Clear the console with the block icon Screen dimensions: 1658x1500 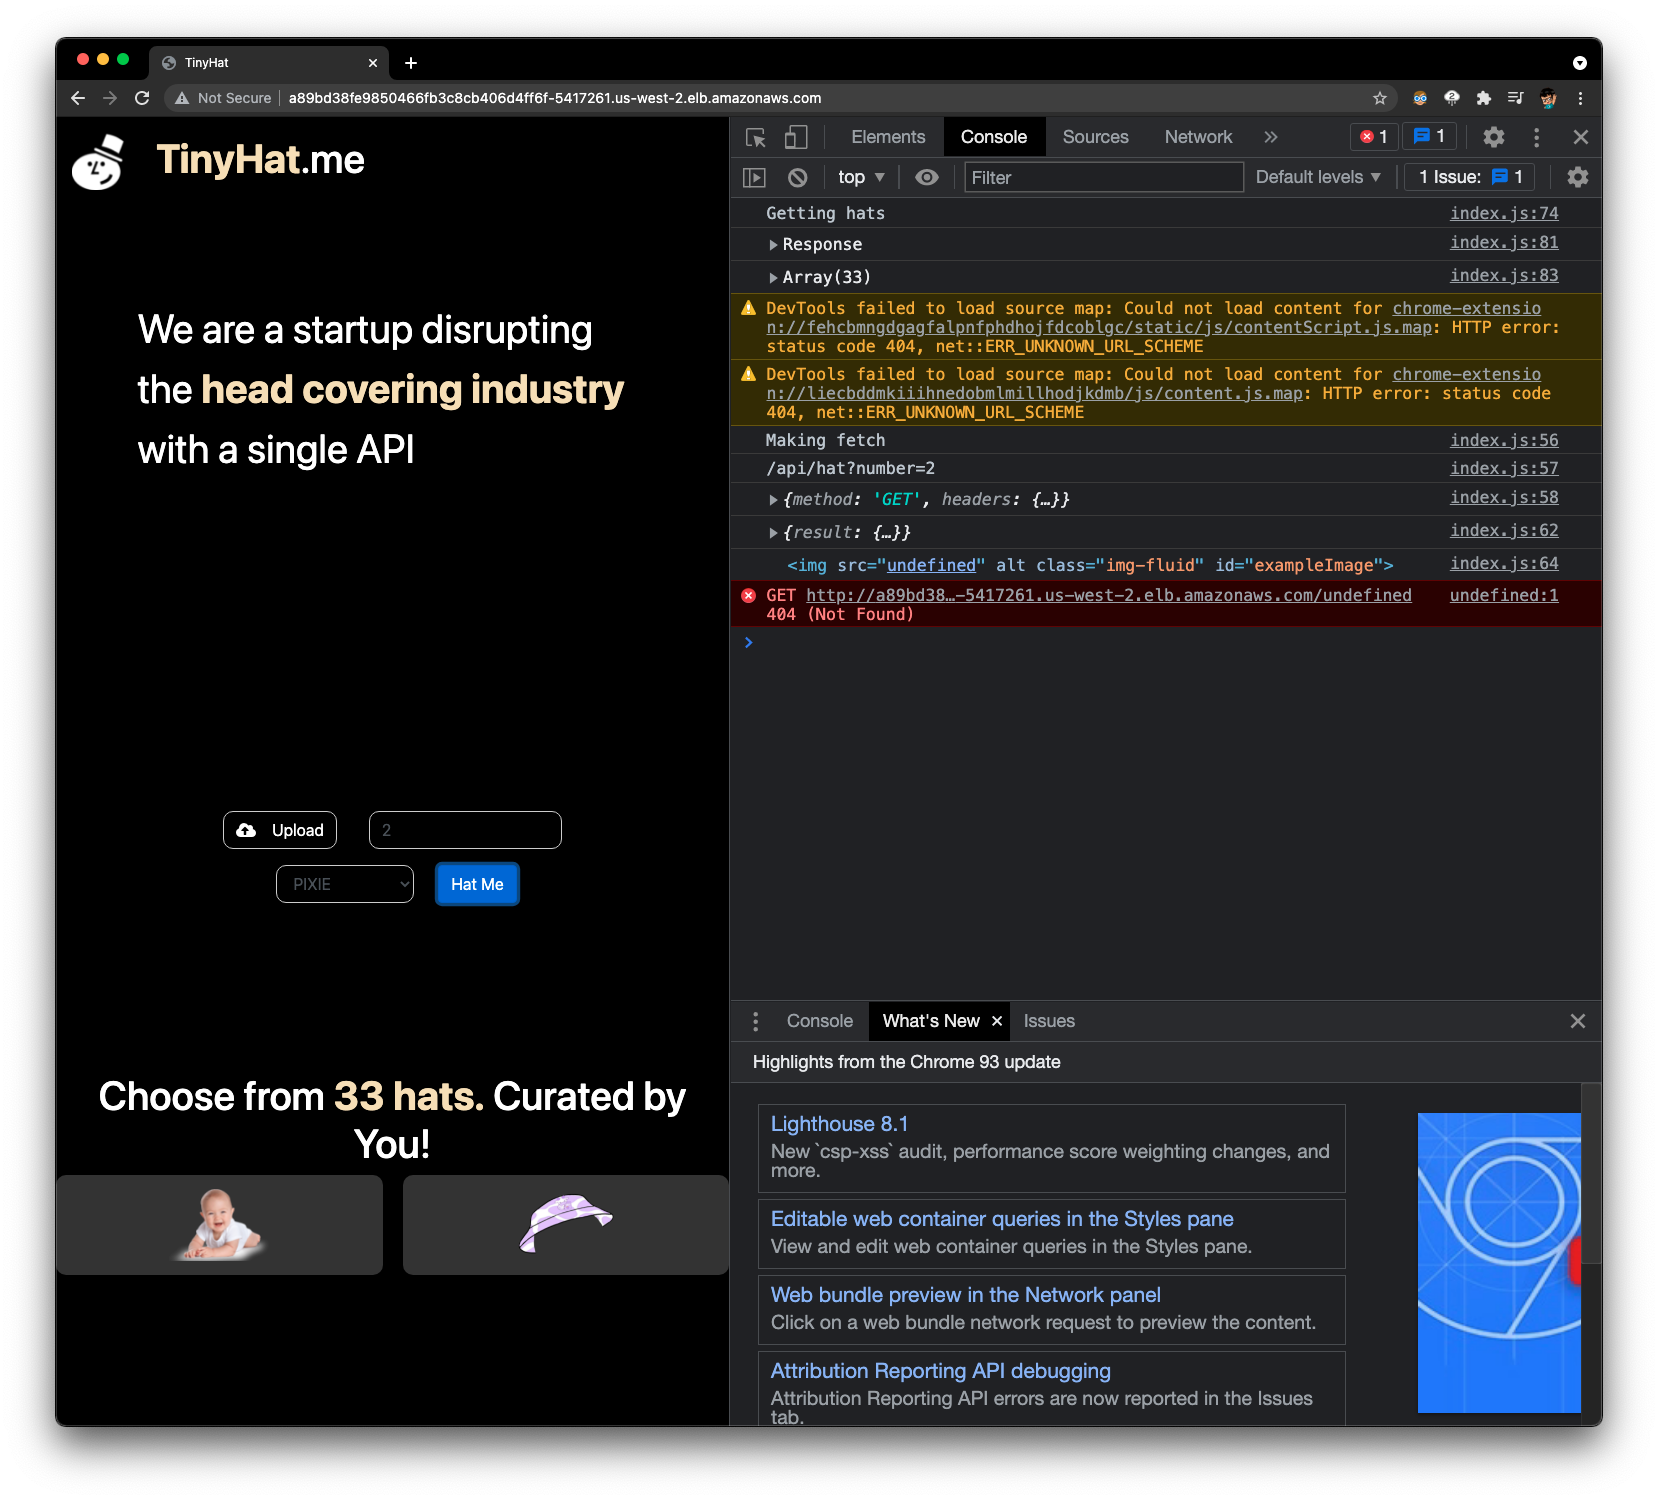click(797, 177)
